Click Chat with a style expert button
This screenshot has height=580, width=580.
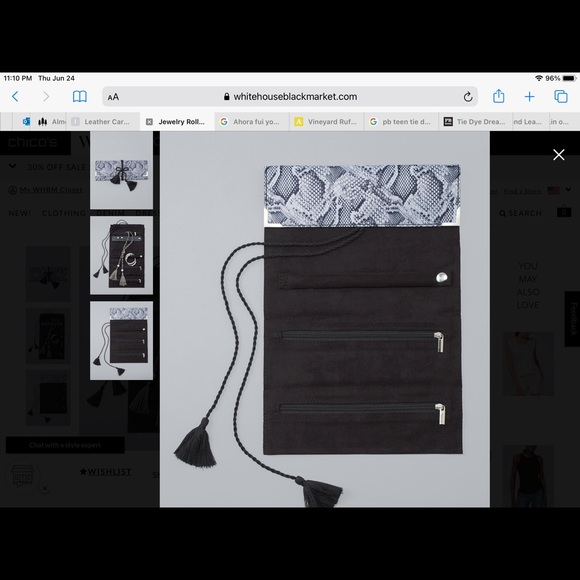65,445
